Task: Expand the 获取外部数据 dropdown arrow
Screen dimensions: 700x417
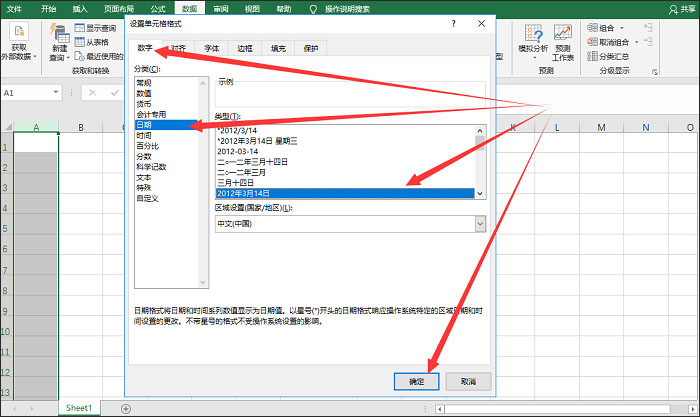Action: coord(34,57)
